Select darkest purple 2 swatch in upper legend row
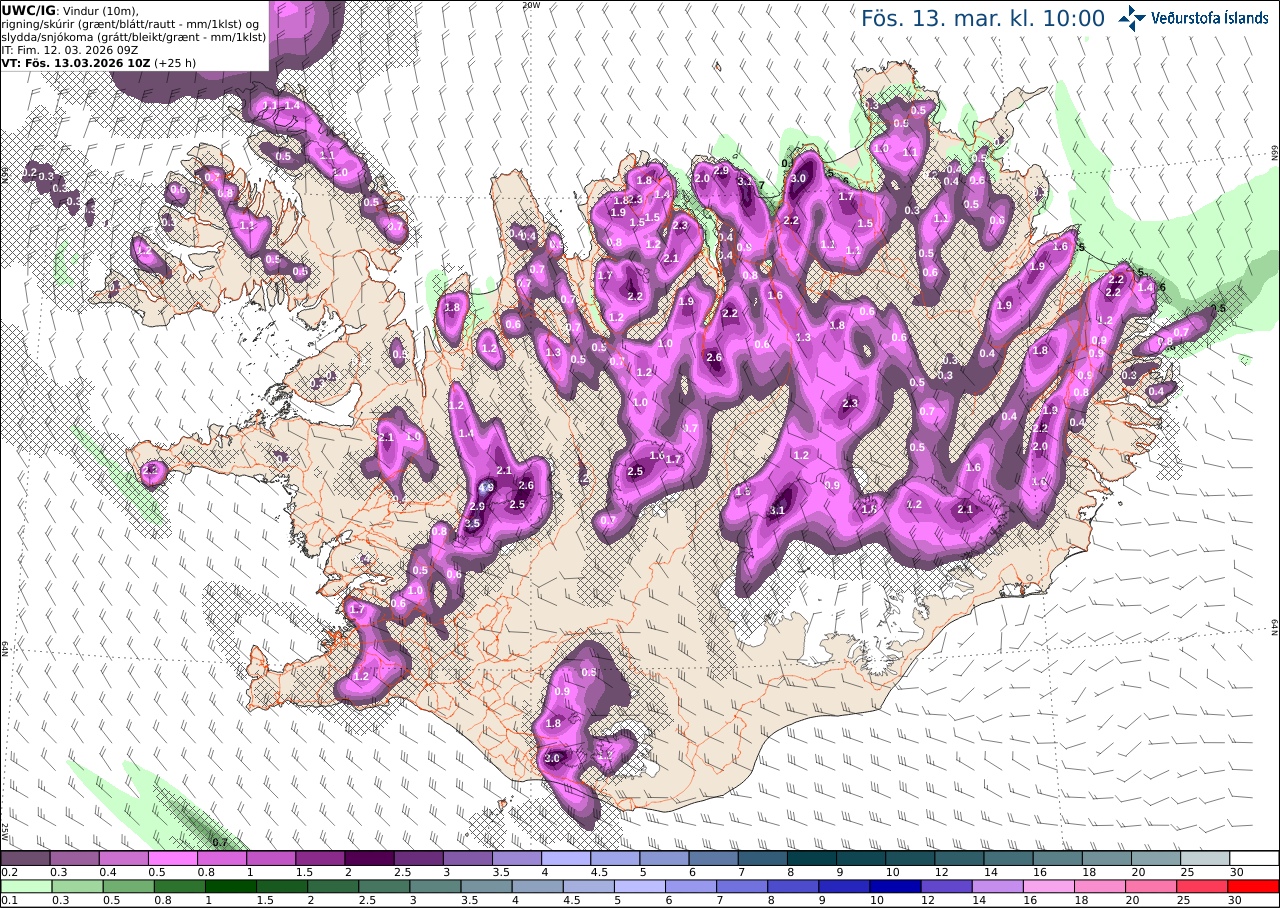Screen dimensions: 1280x908 [x=369, y=858]
